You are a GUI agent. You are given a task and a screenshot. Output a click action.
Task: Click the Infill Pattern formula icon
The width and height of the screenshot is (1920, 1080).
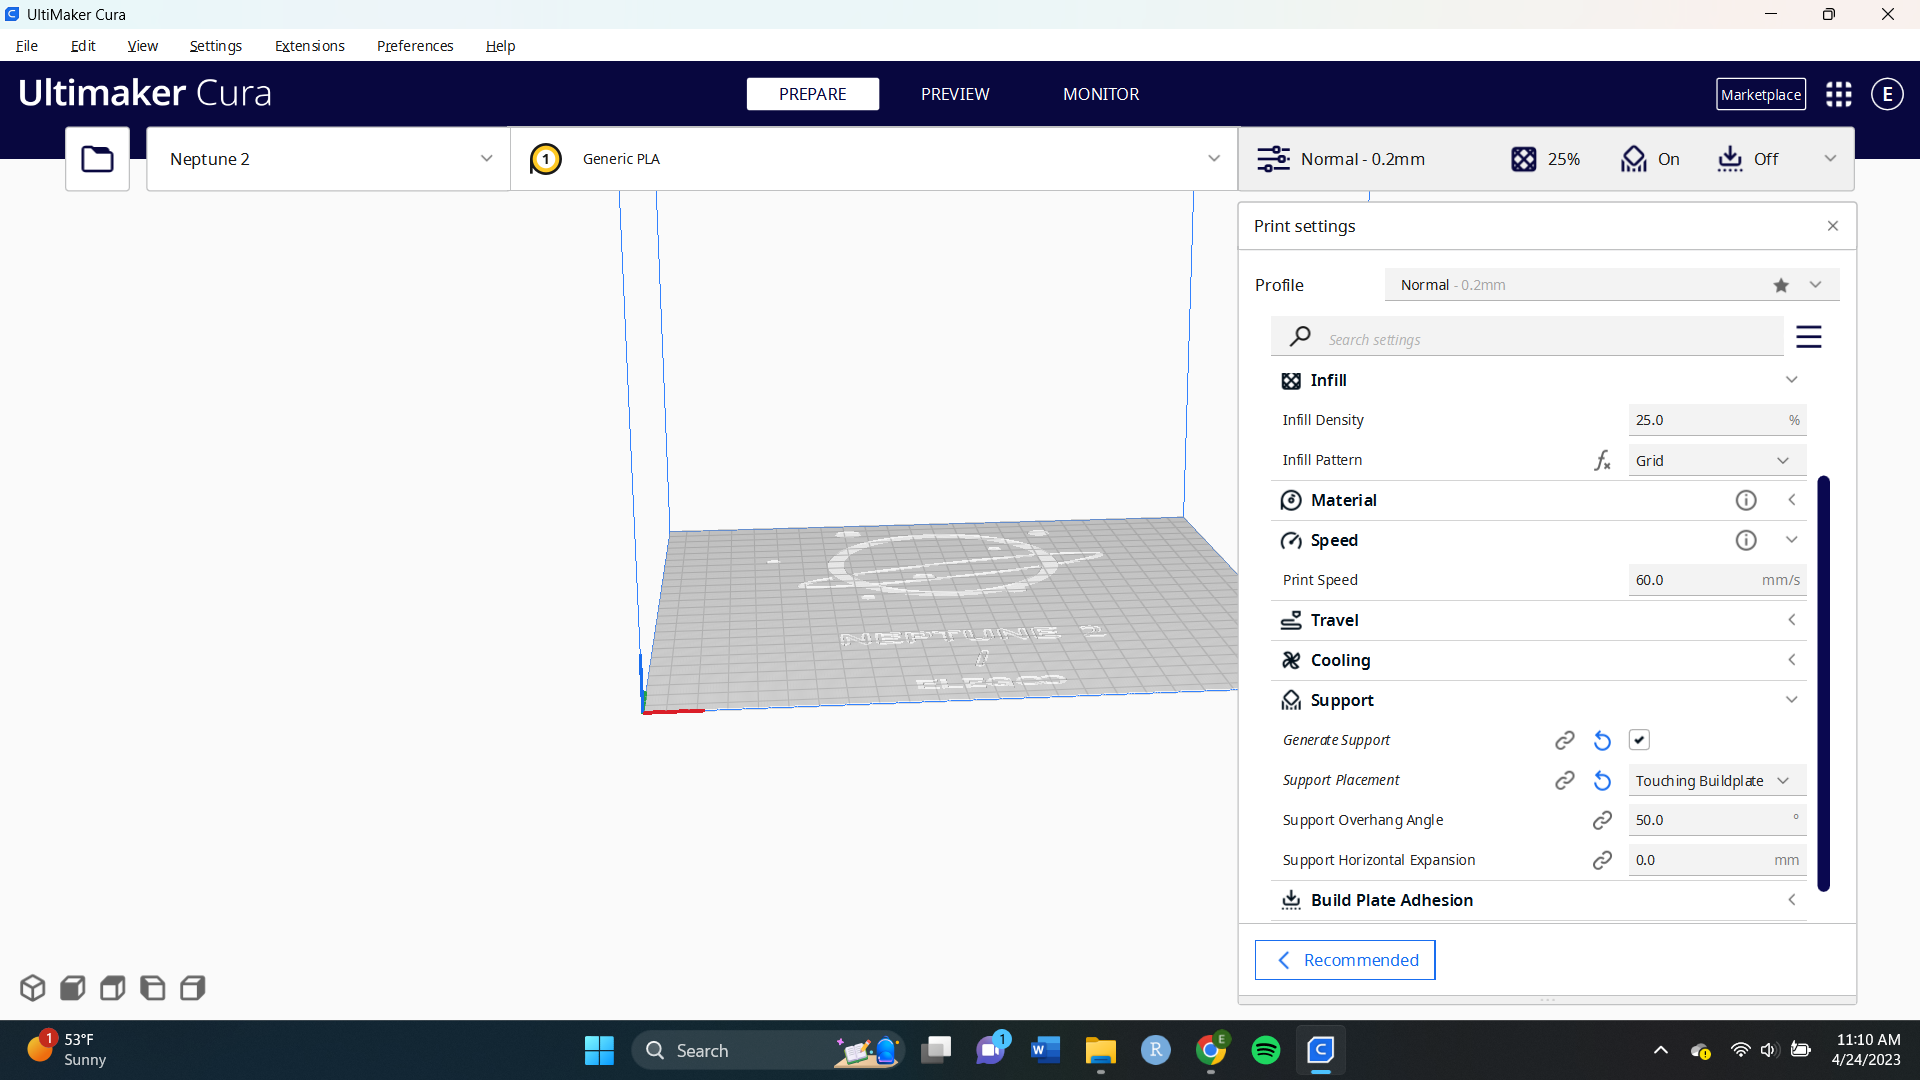click(1602, 460)
